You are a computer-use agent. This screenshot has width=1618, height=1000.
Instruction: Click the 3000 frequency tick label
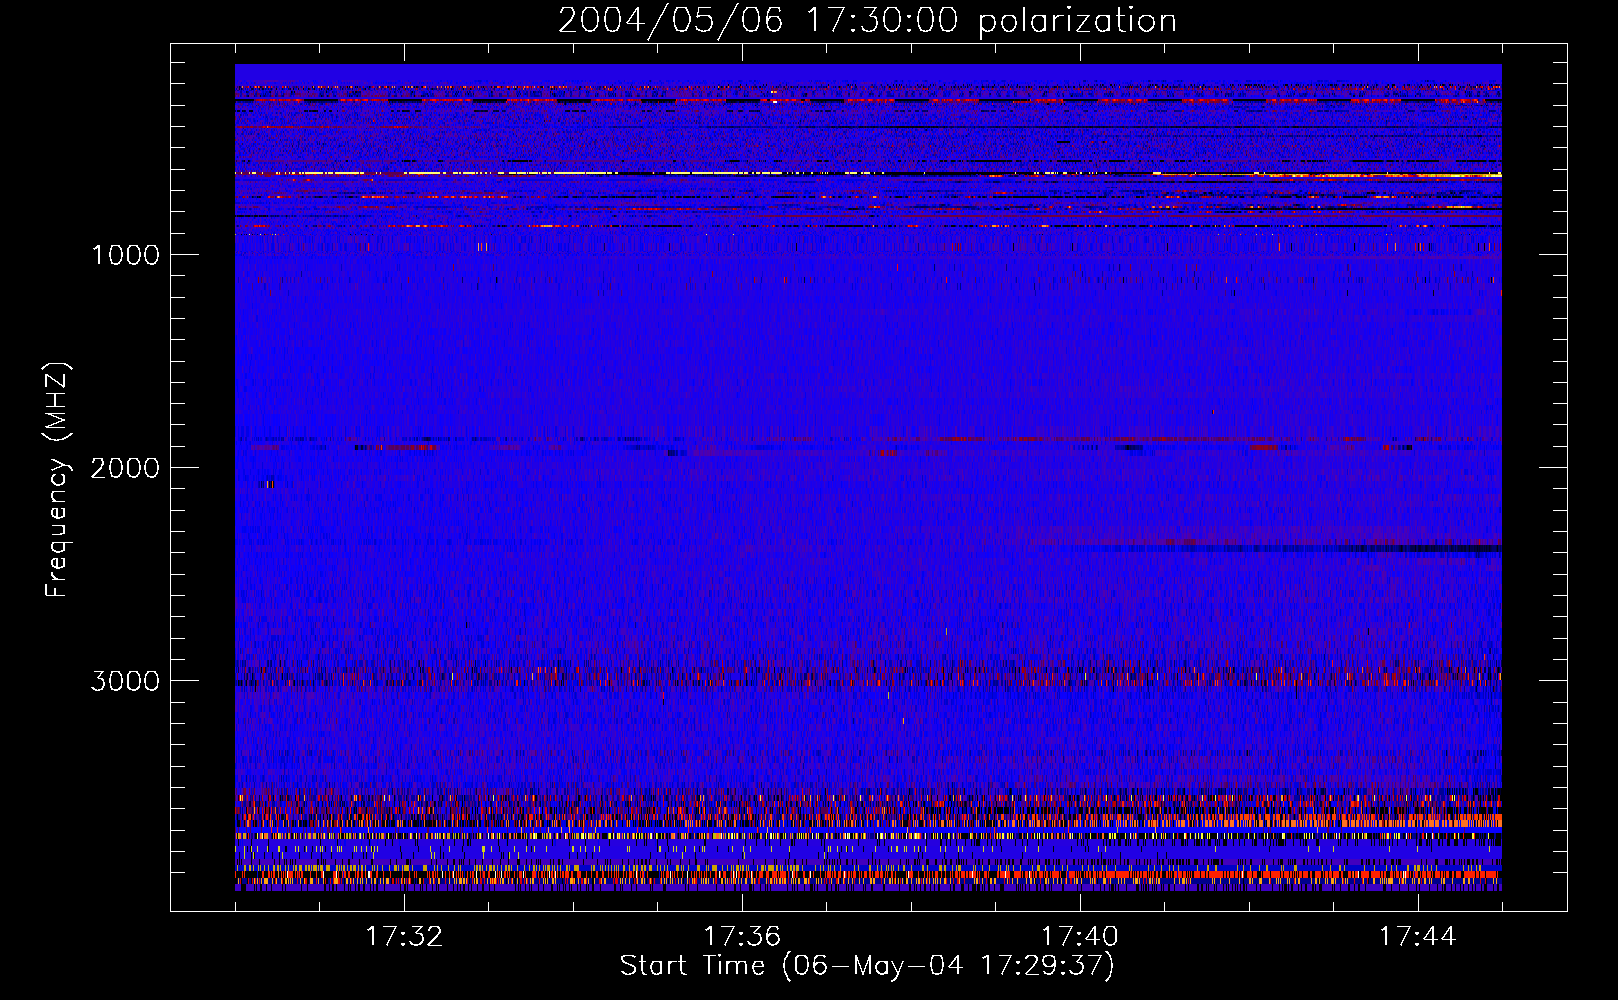coord(125,681)
